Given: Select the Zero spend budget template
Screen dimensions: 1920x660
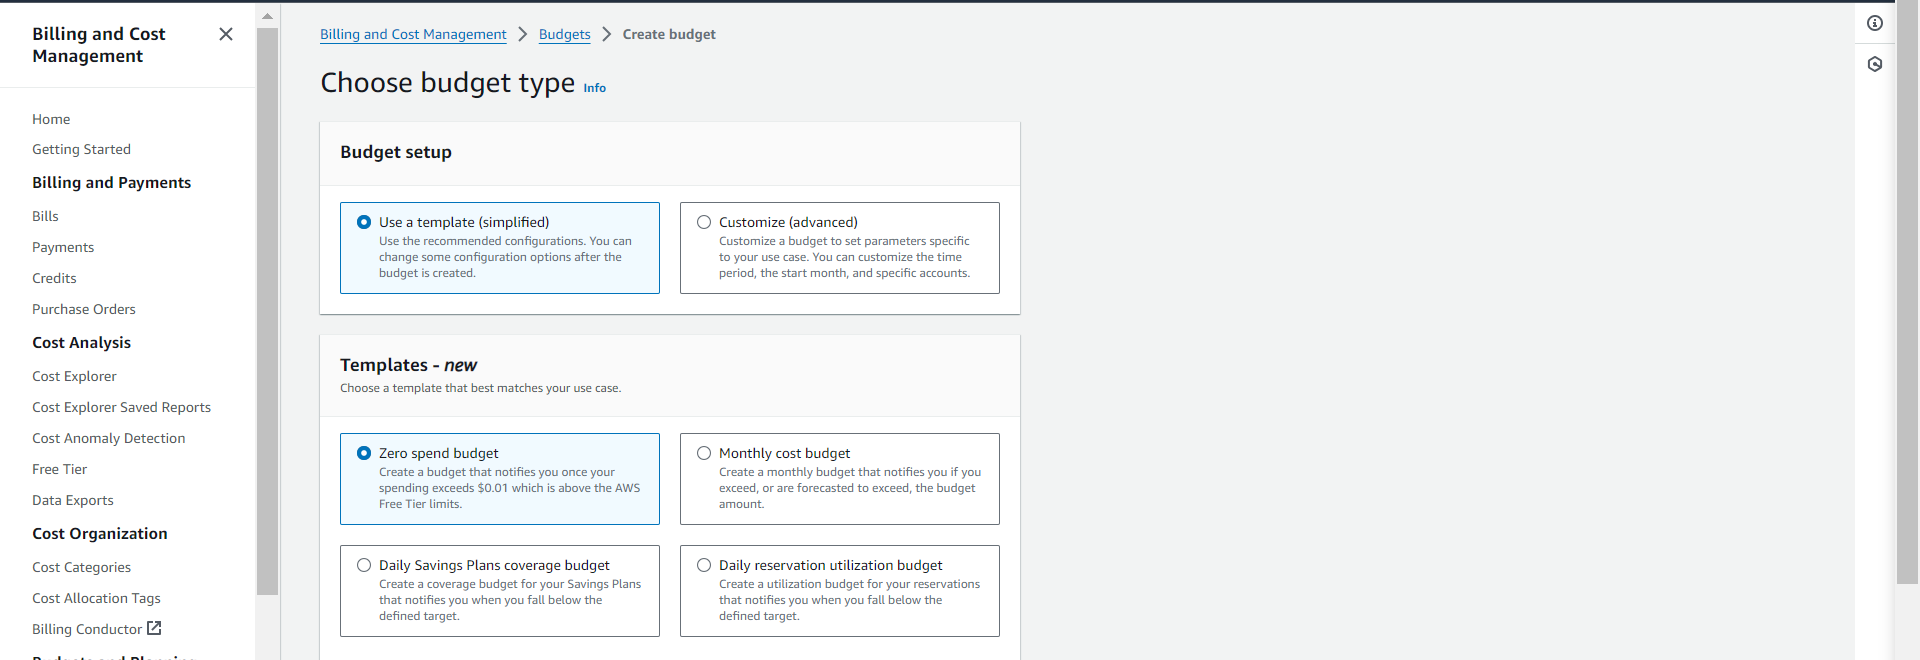Looking at the screenshot, I should pyautogui.click(x=364, y=453).
